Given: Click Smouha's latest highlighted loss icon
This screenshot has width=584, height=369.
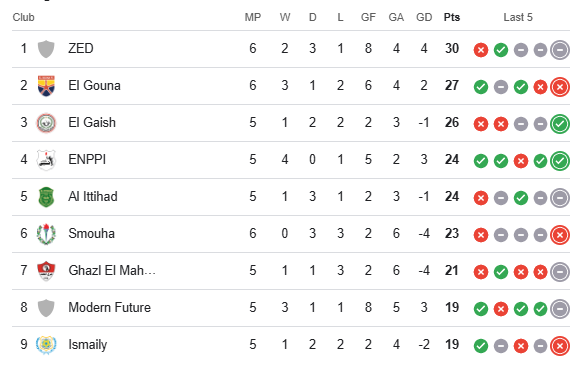Looking at the screenshot, I should tap(560, 235).
